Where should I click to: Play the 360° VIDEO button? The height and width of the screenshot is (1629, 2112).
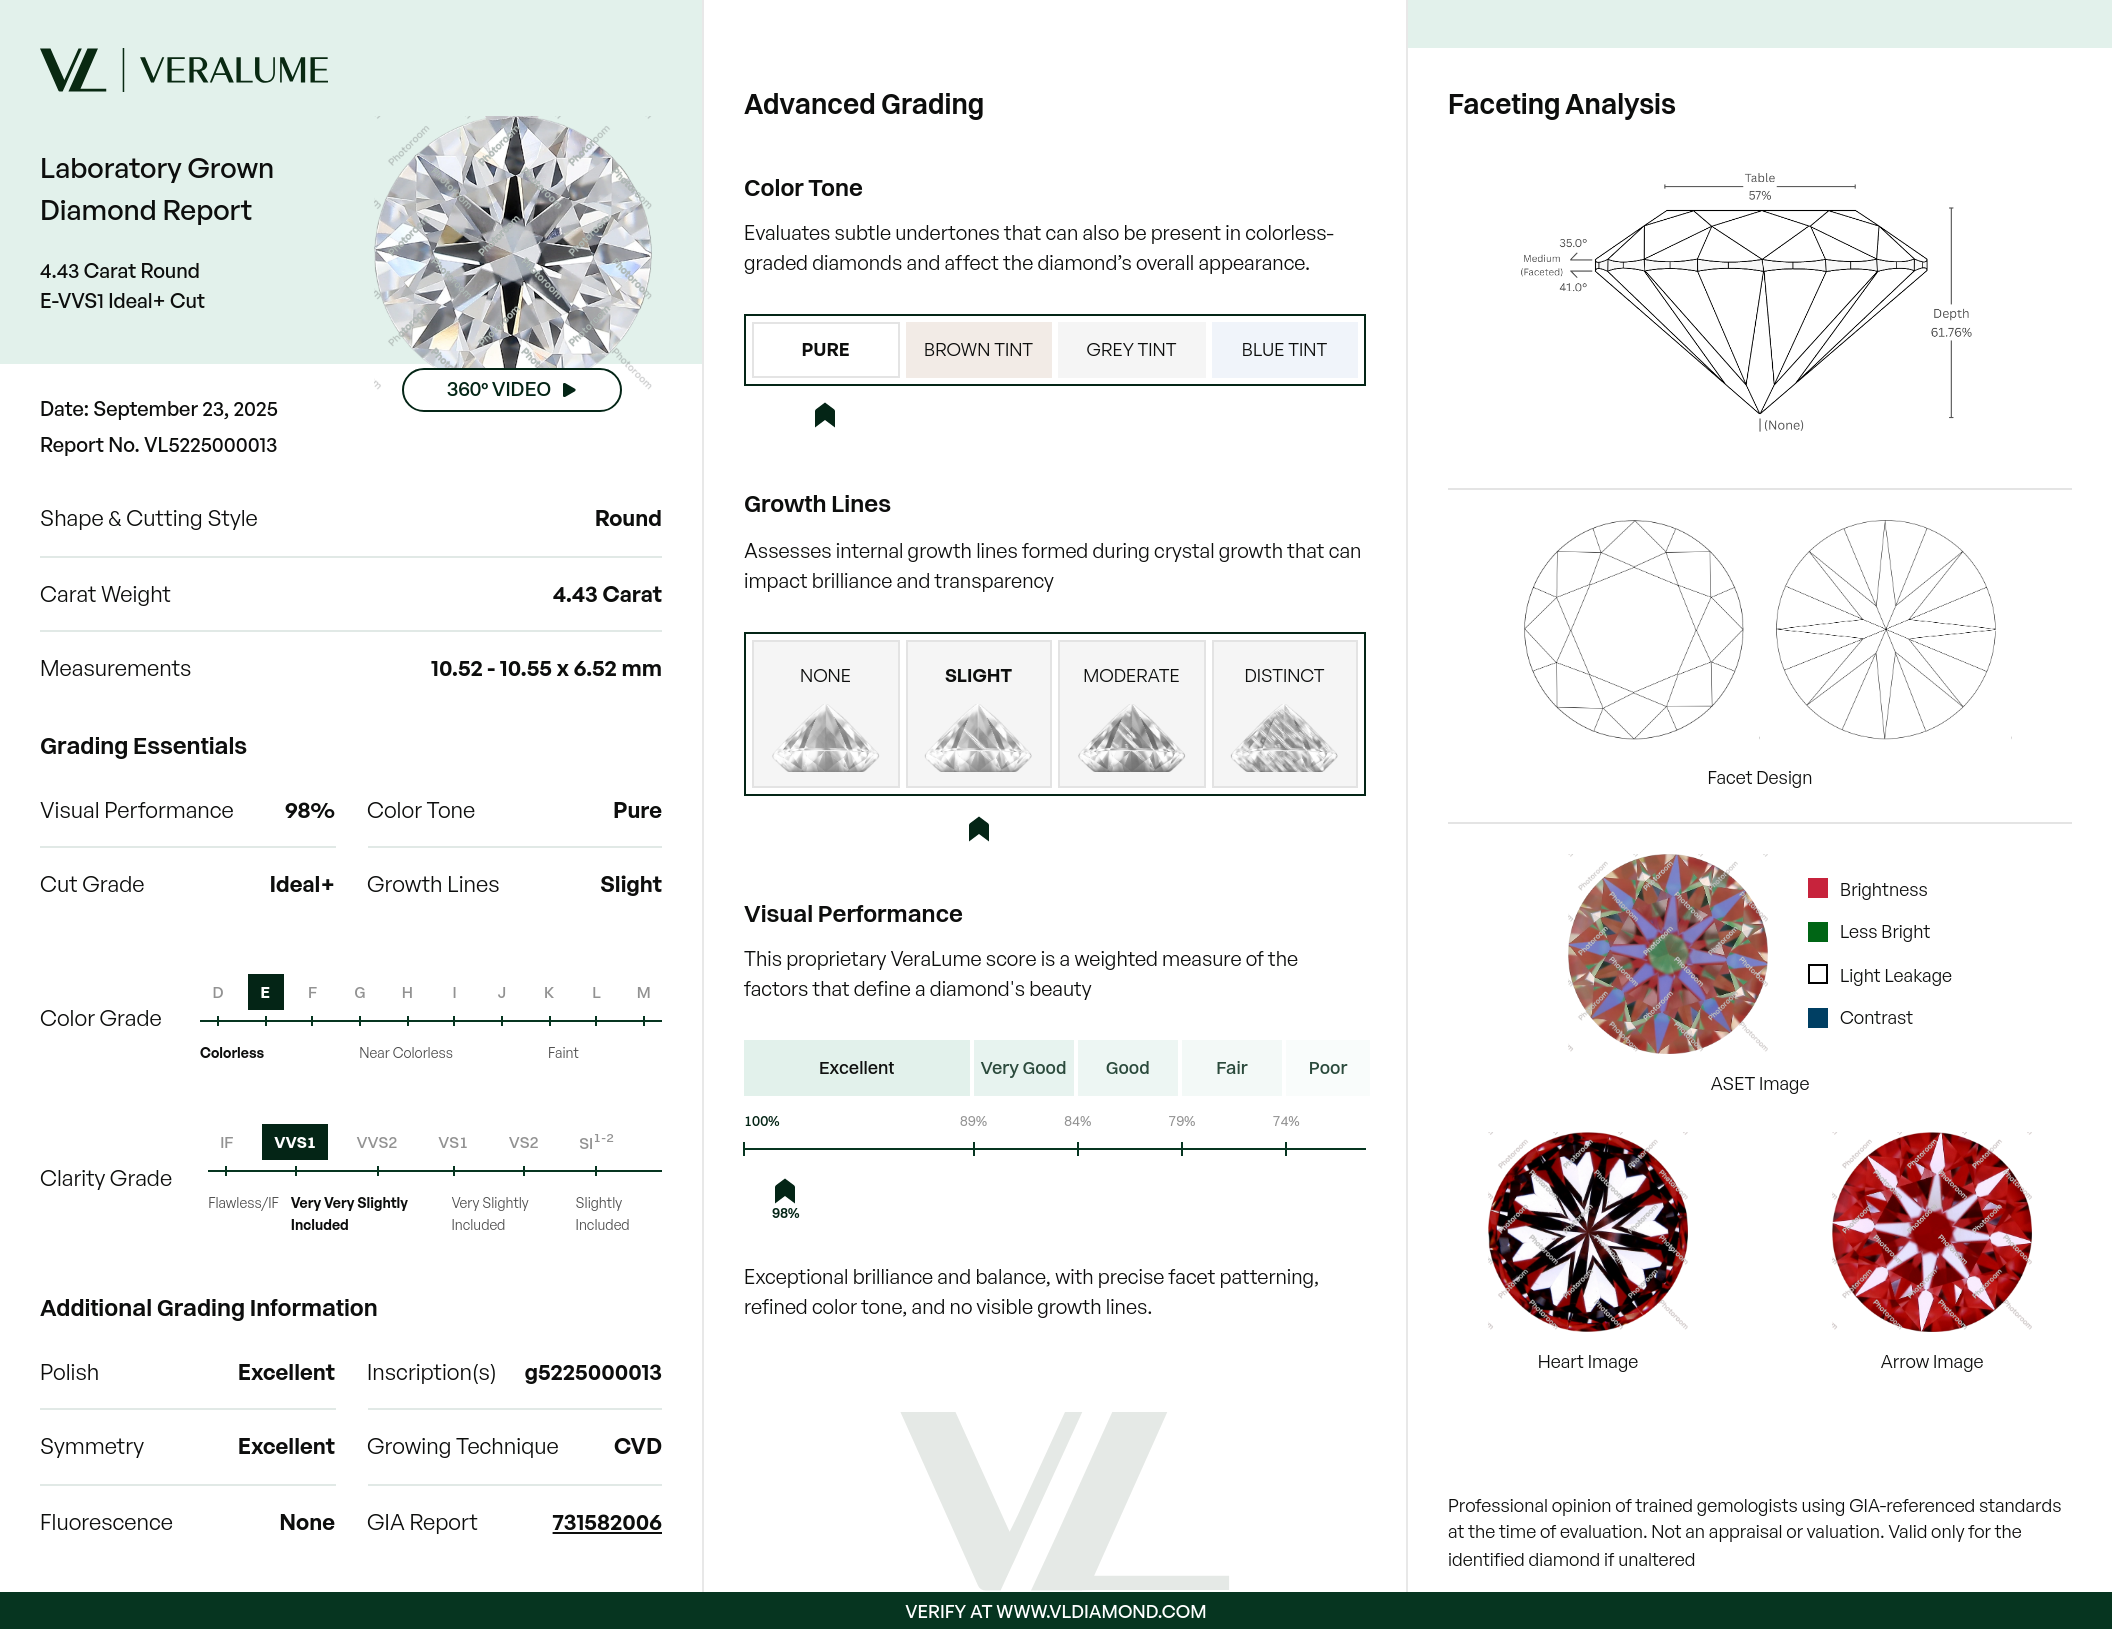point(511,390)
